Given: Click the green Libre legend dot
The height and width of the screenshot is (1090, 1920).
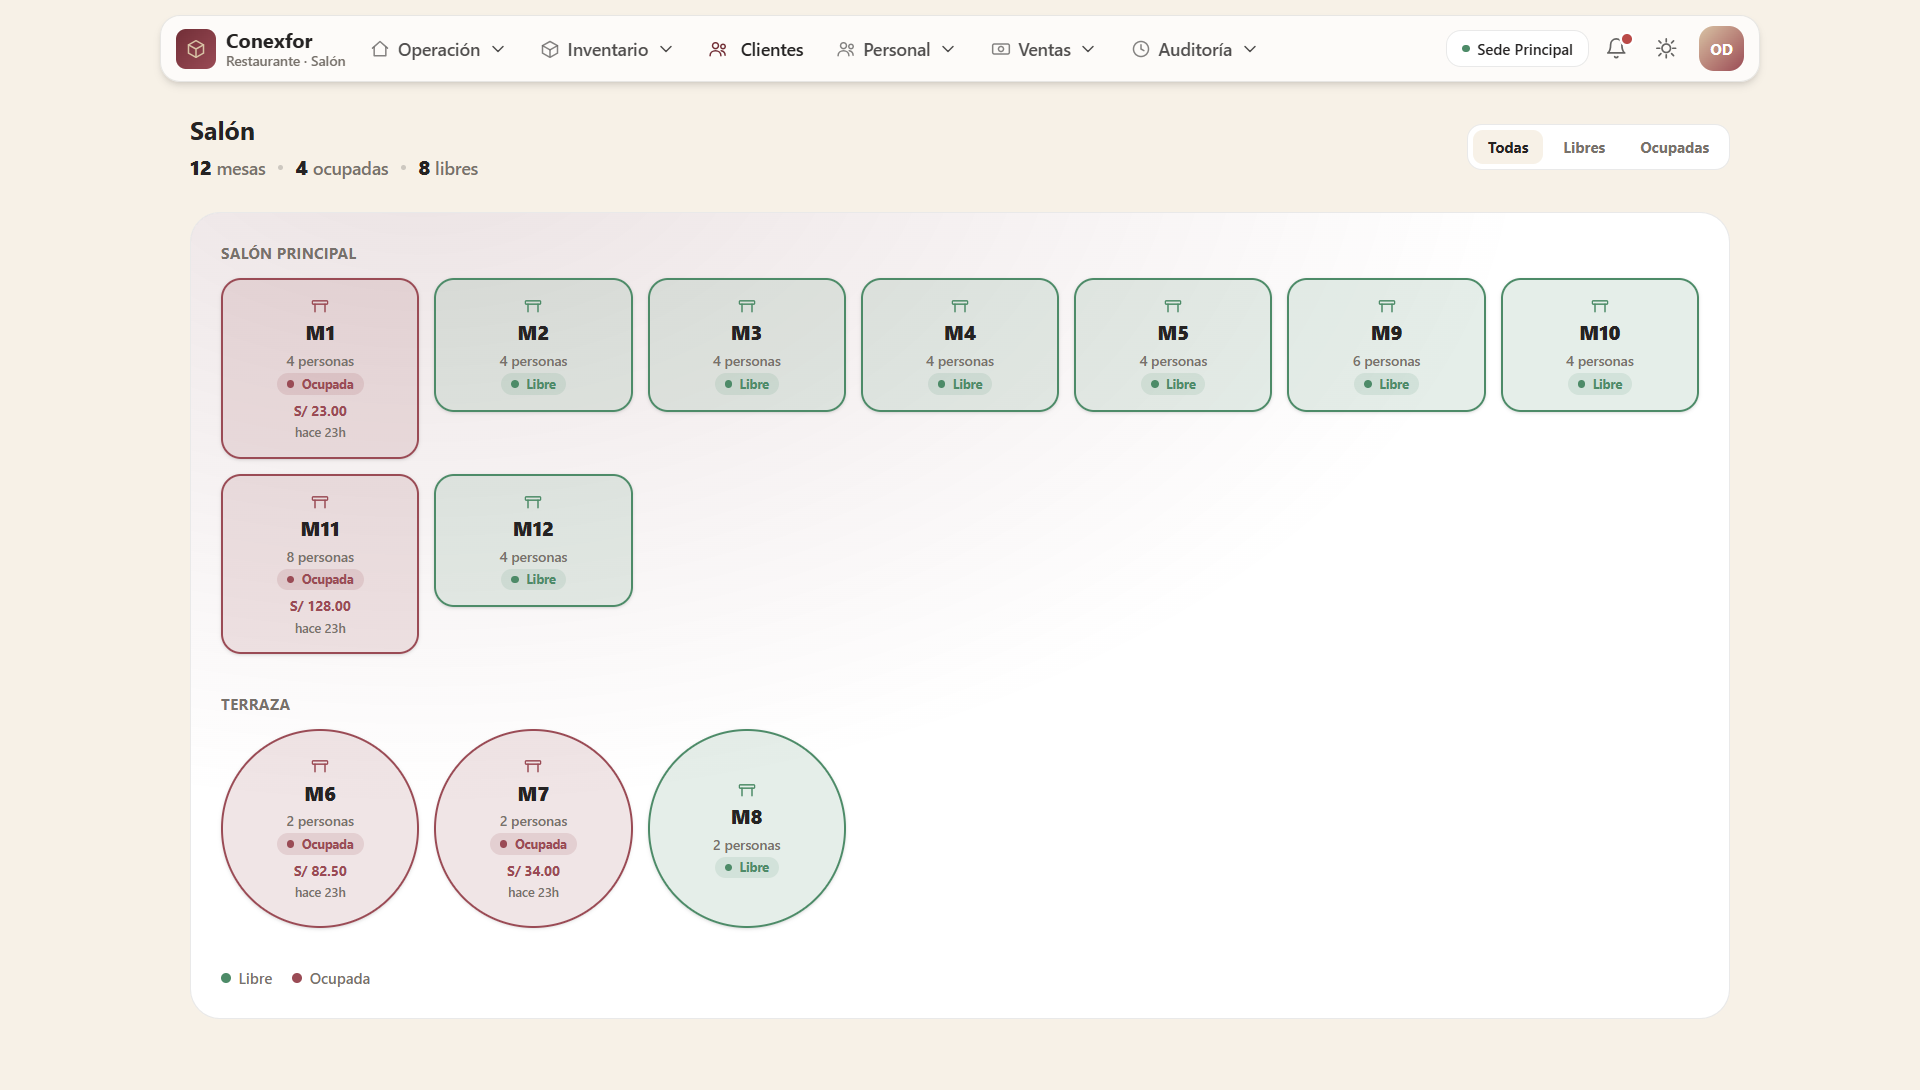Looking at the screenshot, I should point(226,978).
